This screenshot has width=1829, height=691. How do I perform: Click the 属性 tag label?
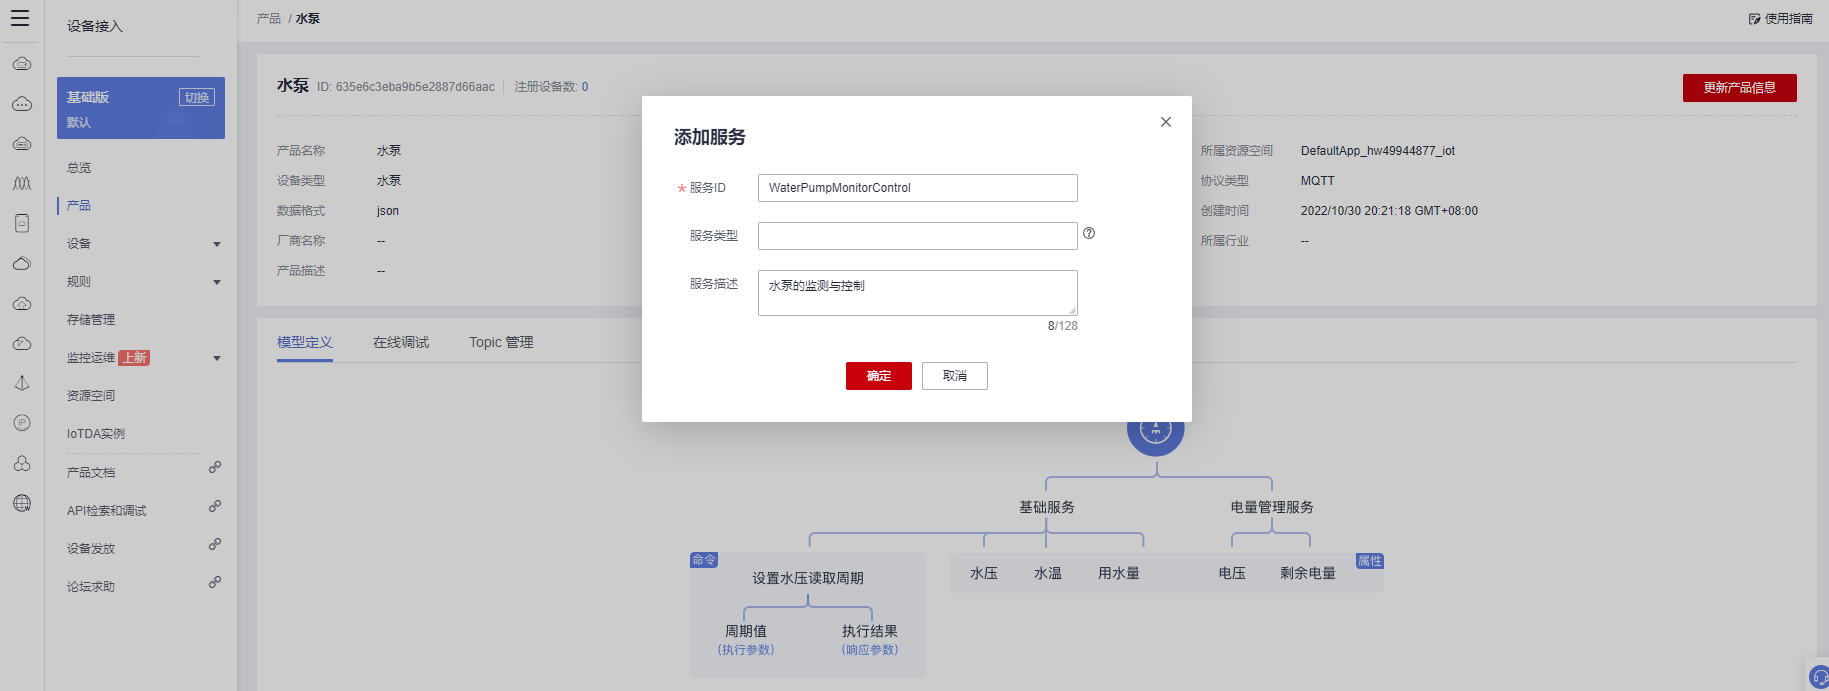pos(1370,561)
